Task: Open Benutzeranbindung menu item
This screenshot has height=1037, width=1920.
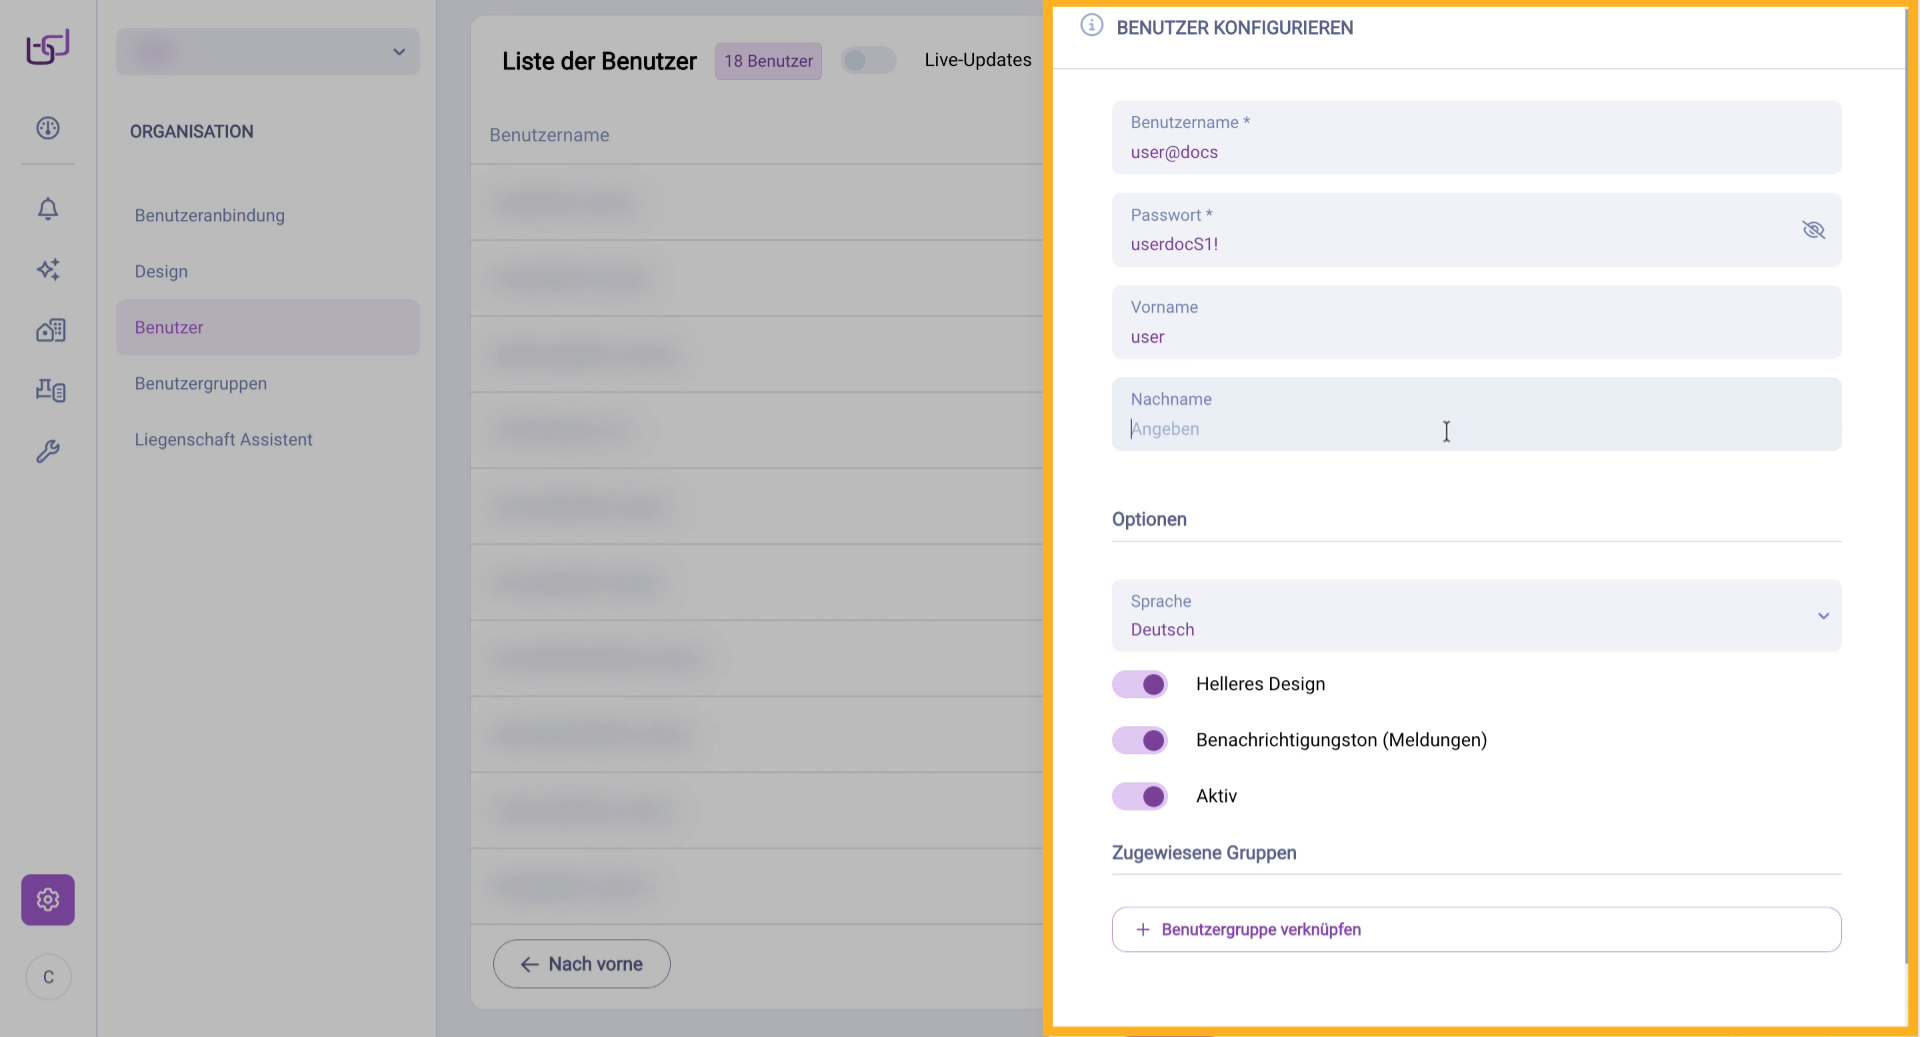Action: 210,216
